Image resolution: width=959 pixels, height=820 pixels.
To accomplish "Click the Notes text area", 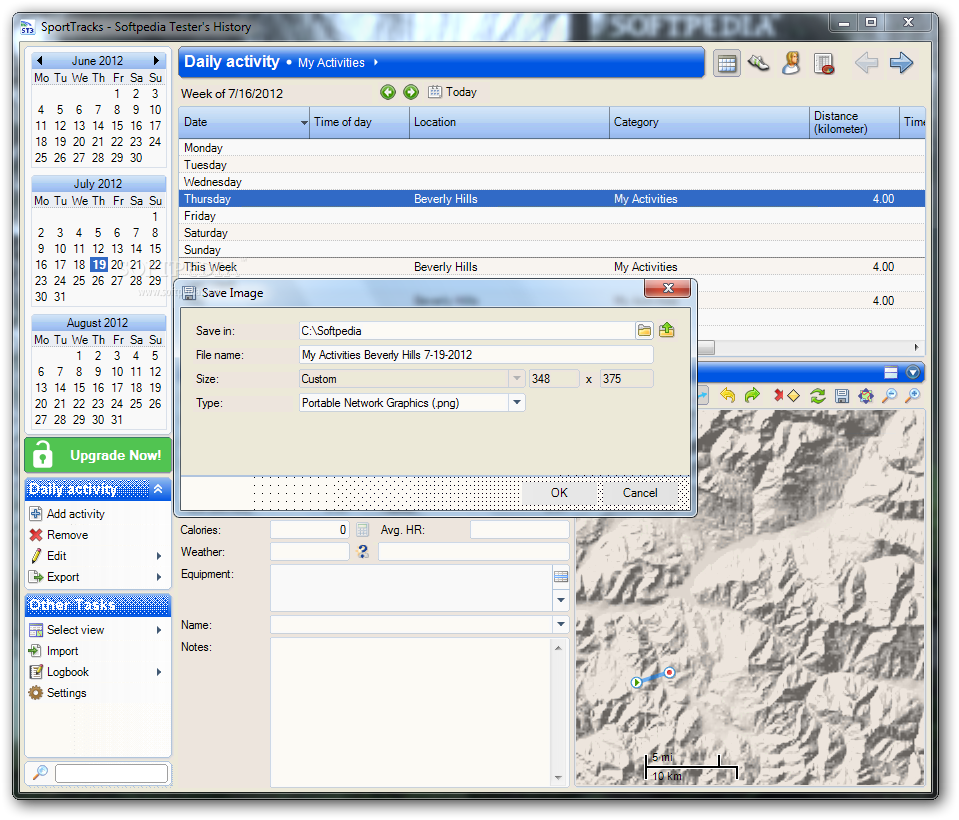I will click(x=412, y=712).
